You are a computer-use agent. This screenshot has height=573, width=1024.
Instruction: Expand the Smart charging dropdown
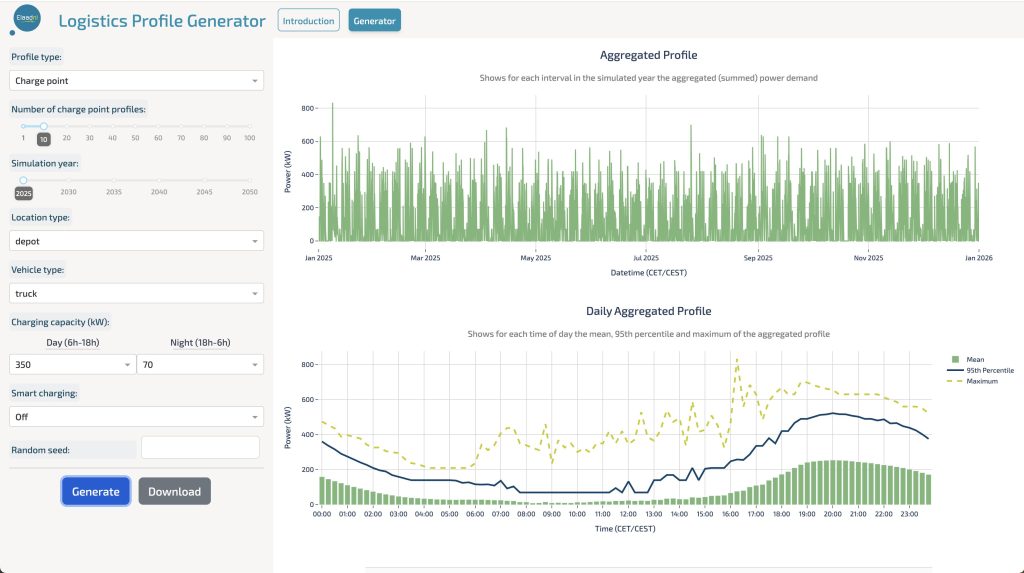click(137, 416)
